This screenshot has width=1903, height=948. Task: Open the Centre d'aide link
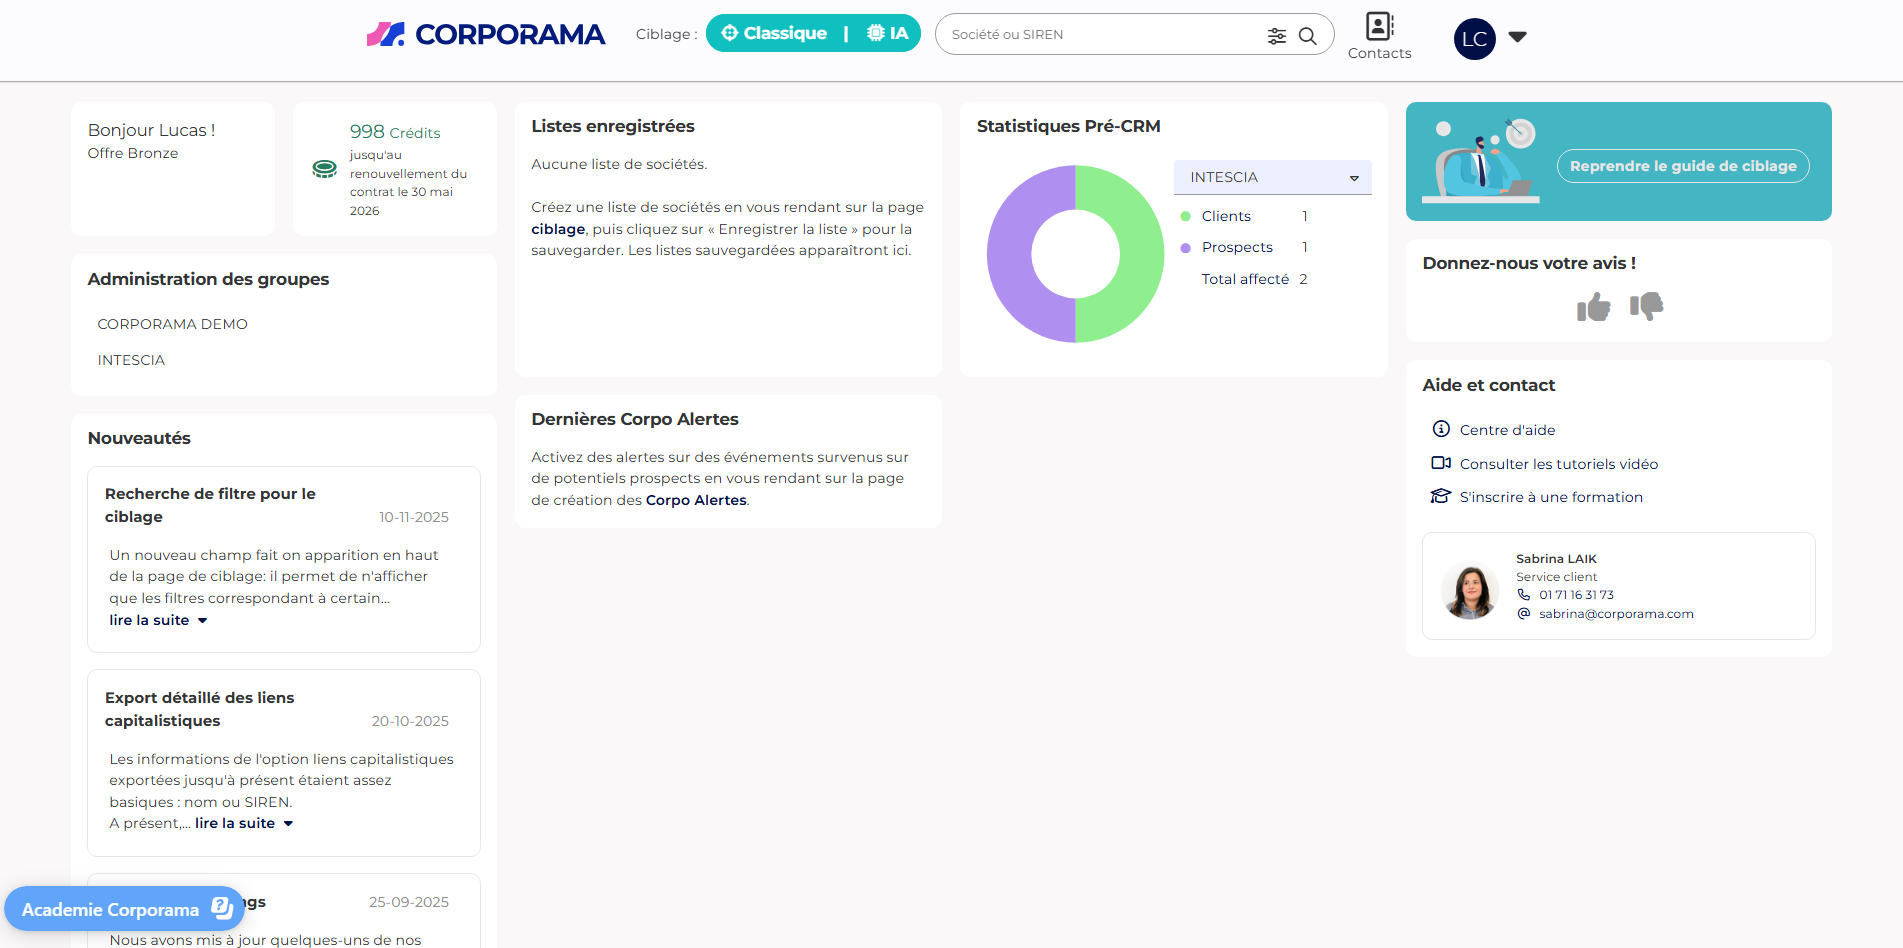[1507, 430]
